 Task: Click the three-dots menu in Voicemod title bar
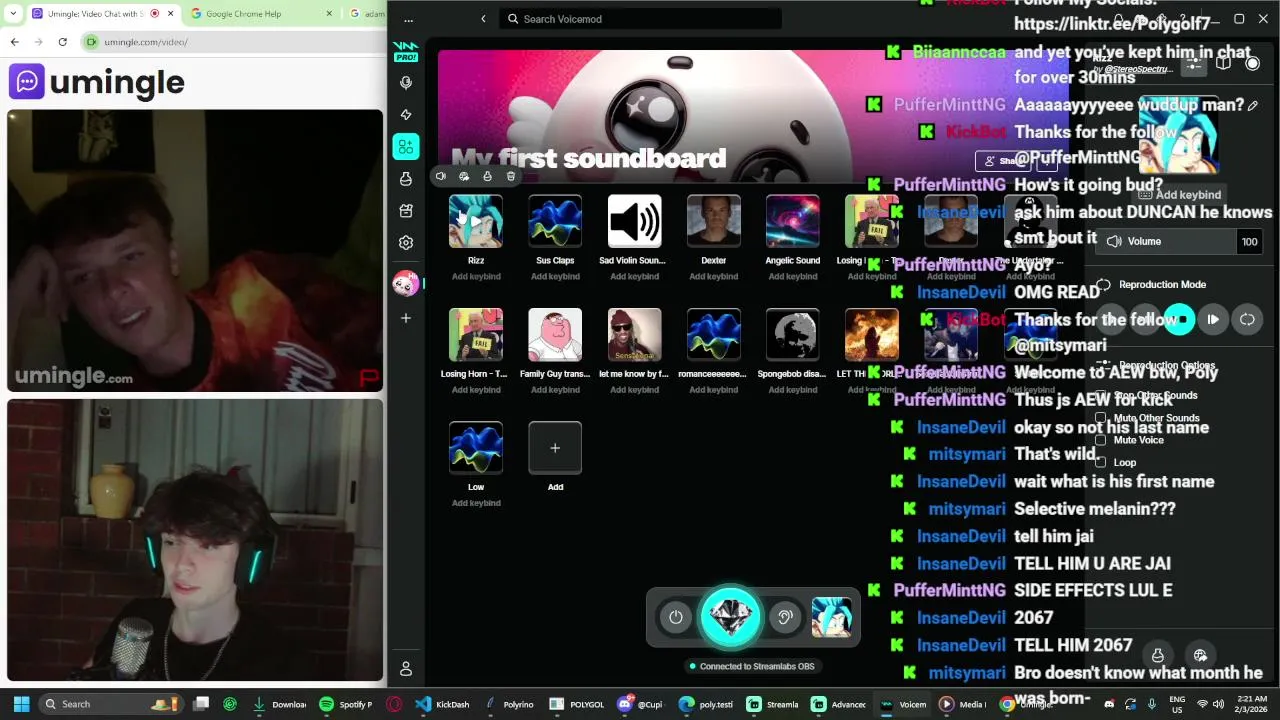pyautogui.click(x=408, y=19)
